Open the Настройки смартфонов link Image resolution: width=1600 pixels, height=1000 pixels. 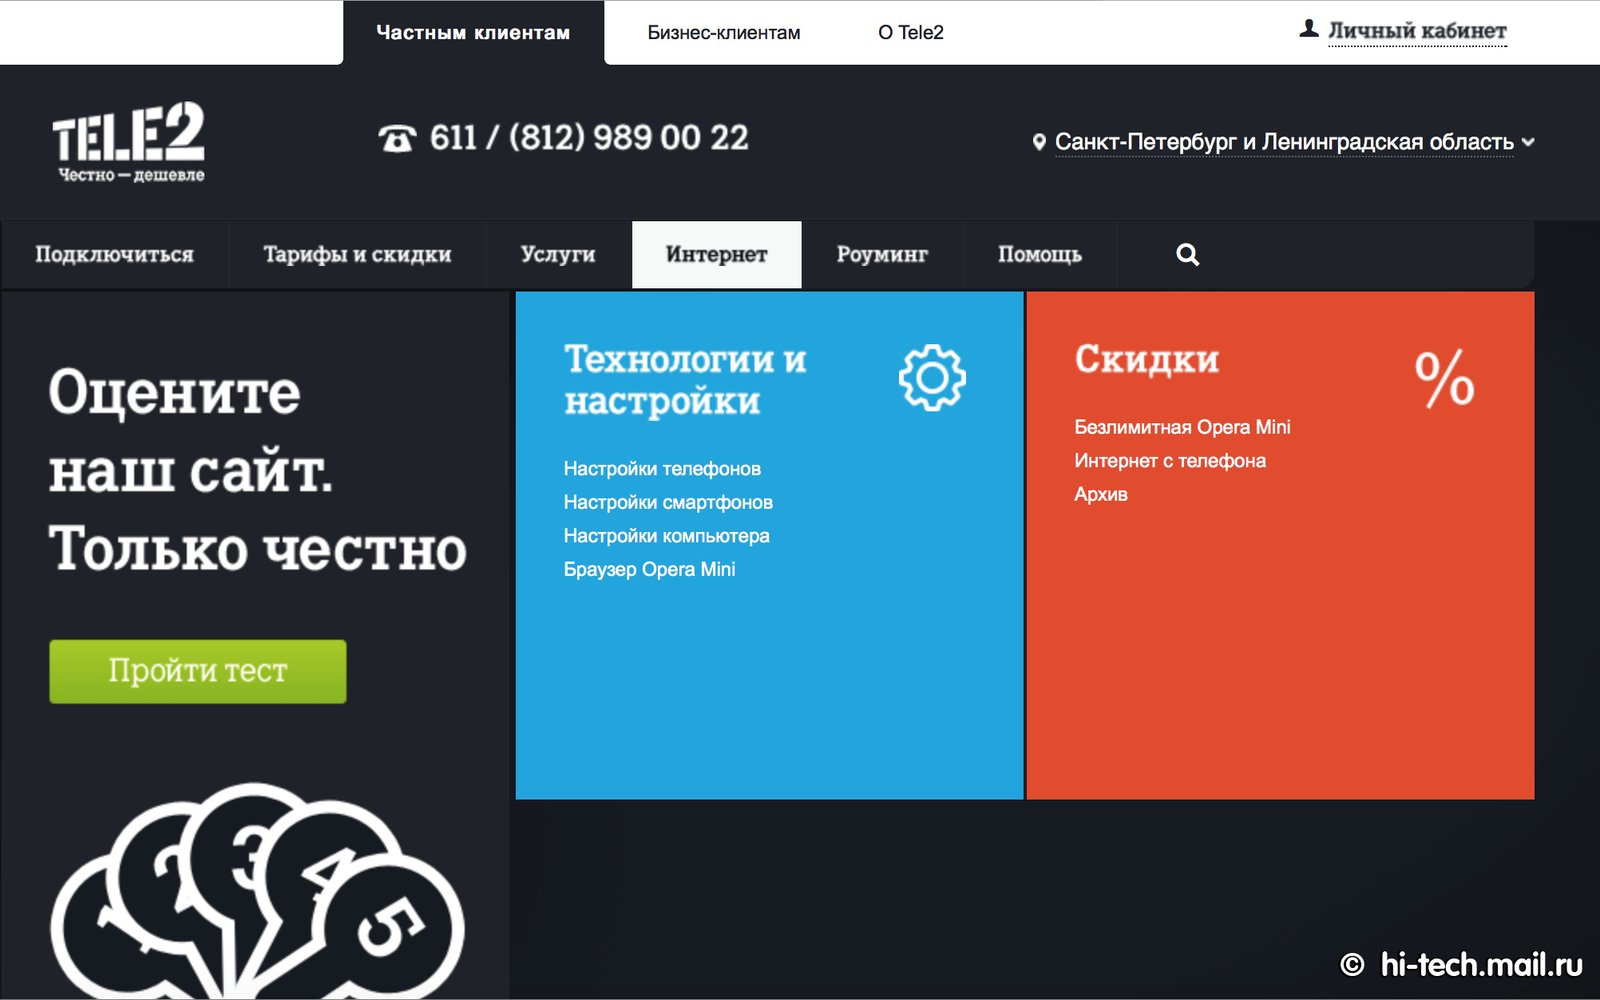[x=668, y=502]
